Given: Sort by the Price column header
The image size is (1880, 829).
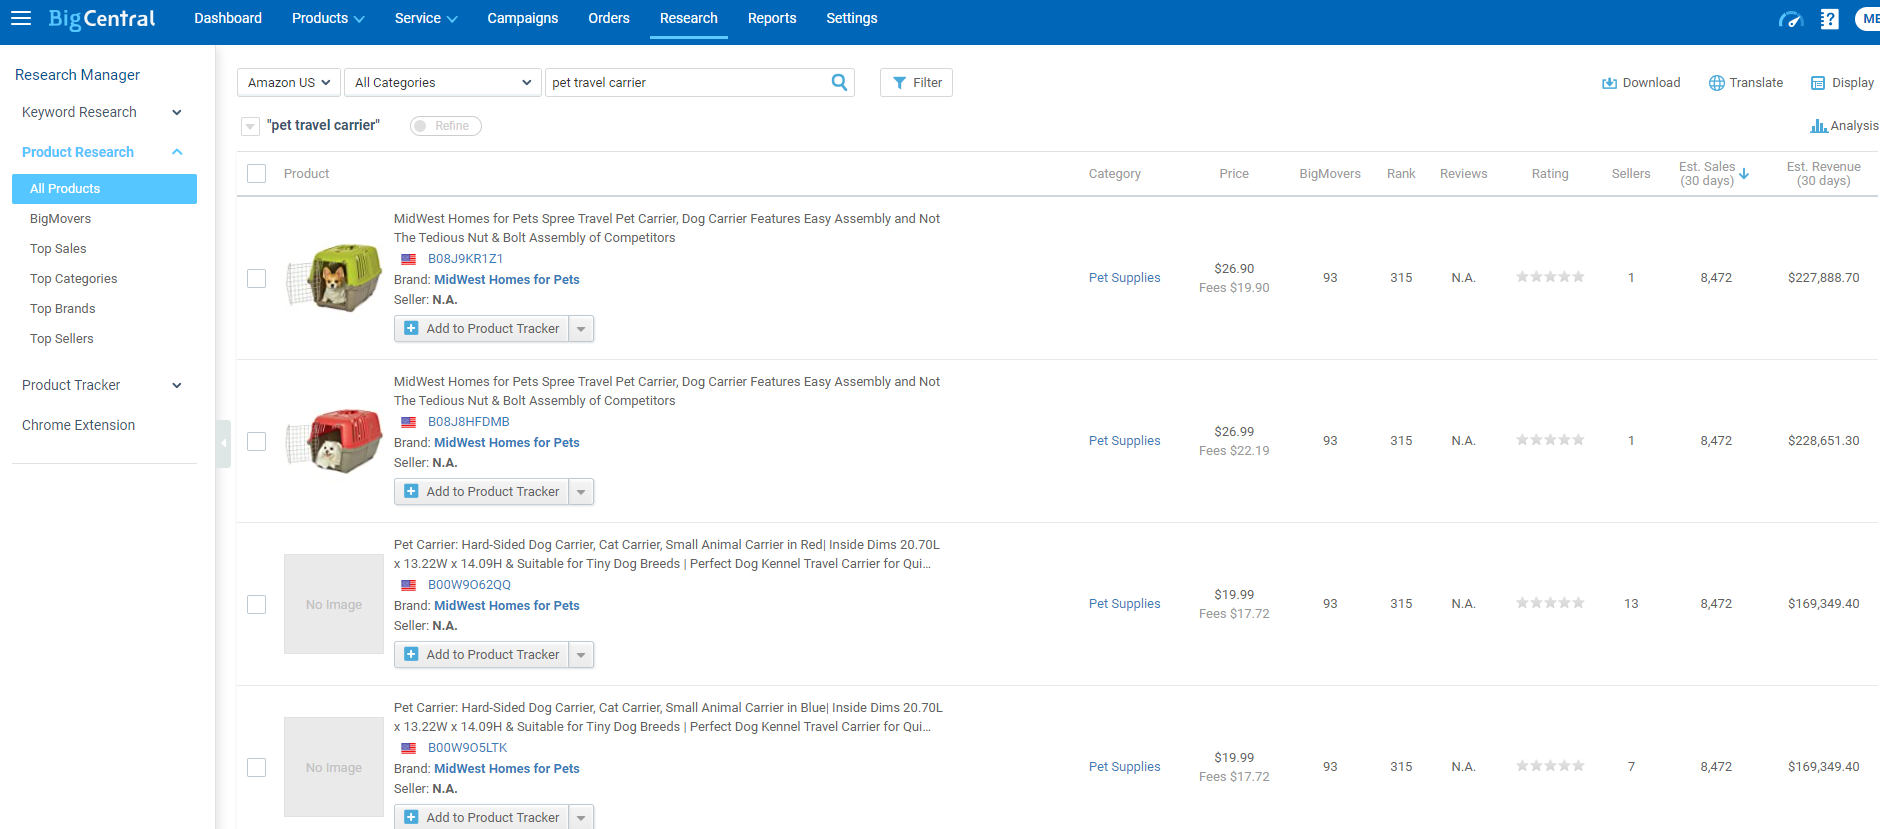Looking at the screenshot, I should point(1234,174).
